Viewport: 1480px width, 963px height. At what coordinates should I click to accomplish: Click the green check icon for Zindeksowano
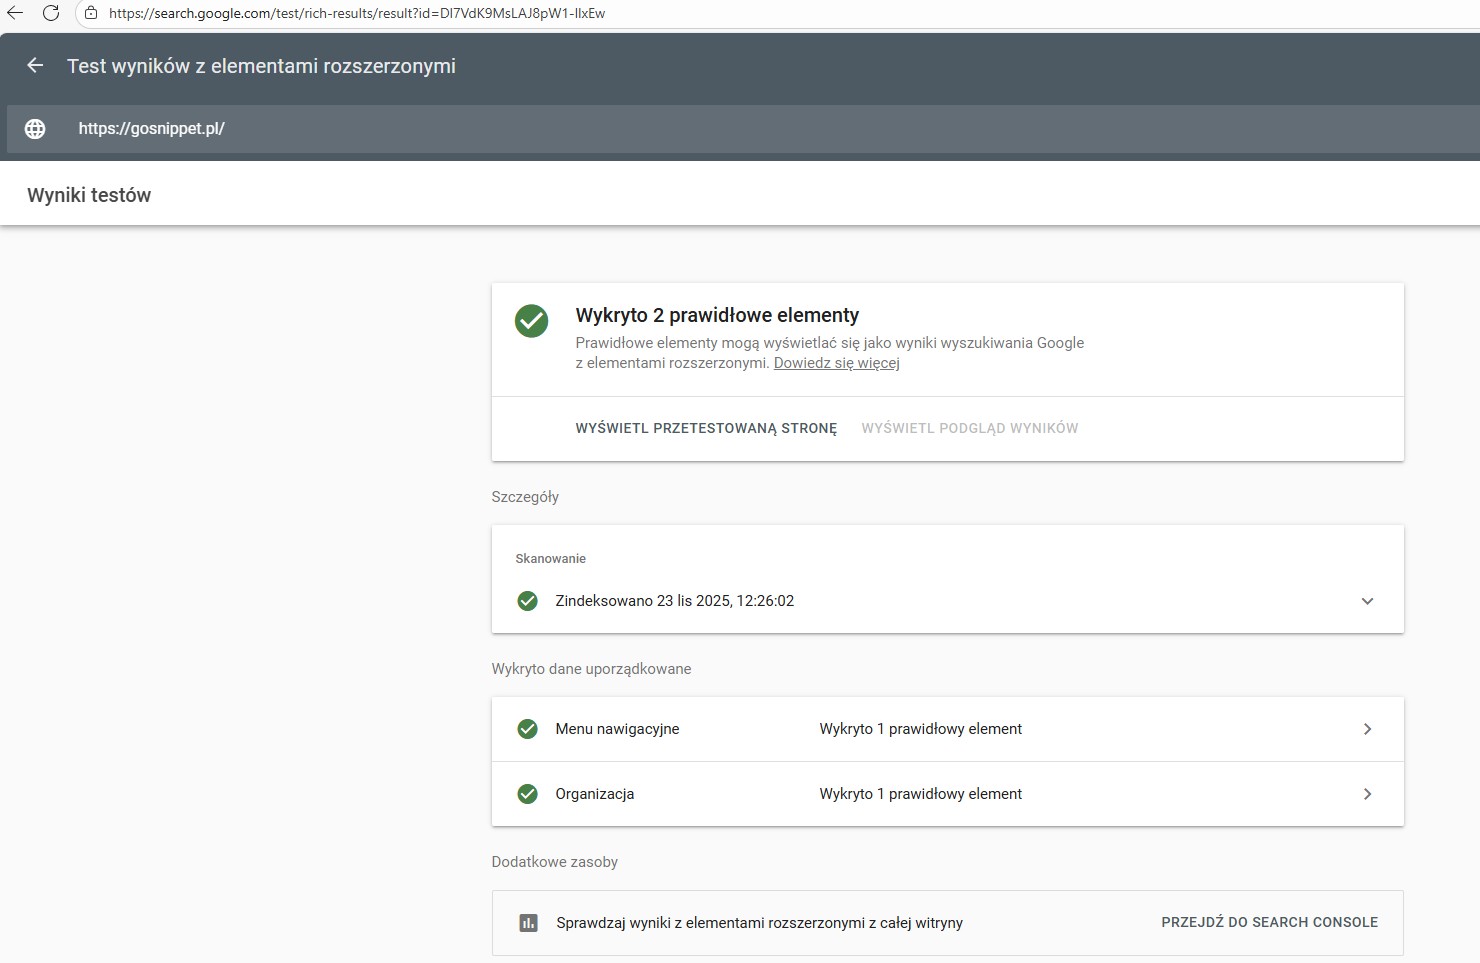point(527,601)
